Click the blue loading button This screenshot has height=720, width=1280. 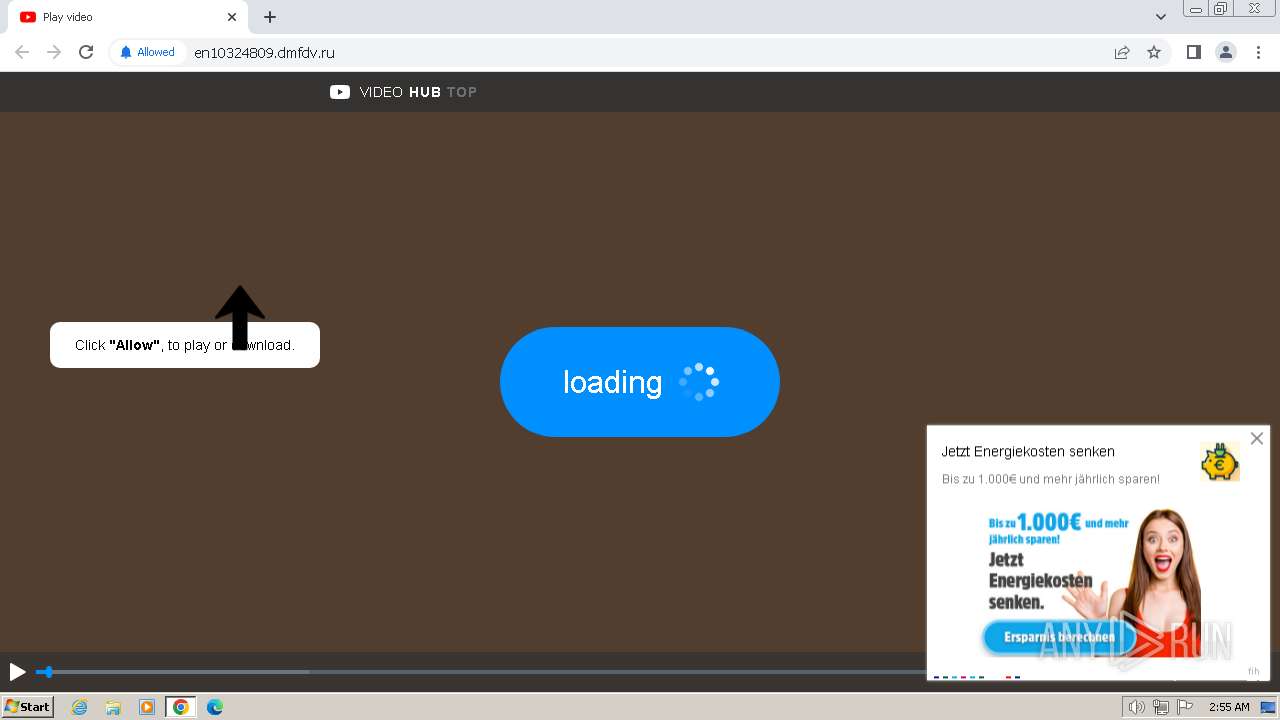(640, 382)
